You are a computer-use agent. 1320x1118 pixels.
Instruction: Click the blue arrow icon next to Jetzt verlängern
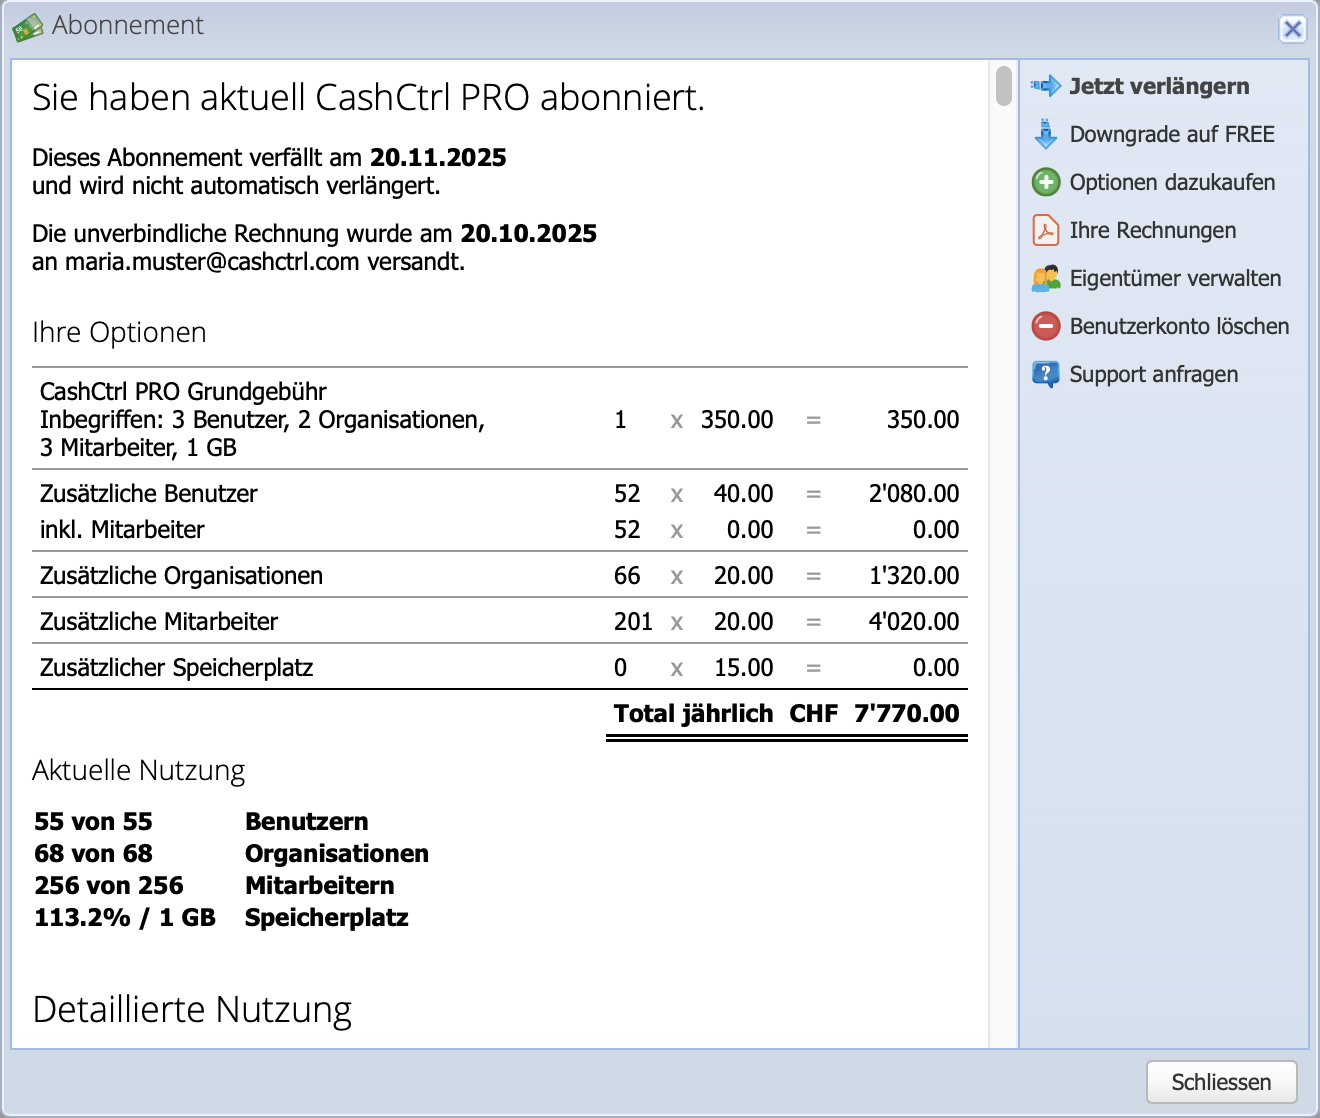point(1046,86)
